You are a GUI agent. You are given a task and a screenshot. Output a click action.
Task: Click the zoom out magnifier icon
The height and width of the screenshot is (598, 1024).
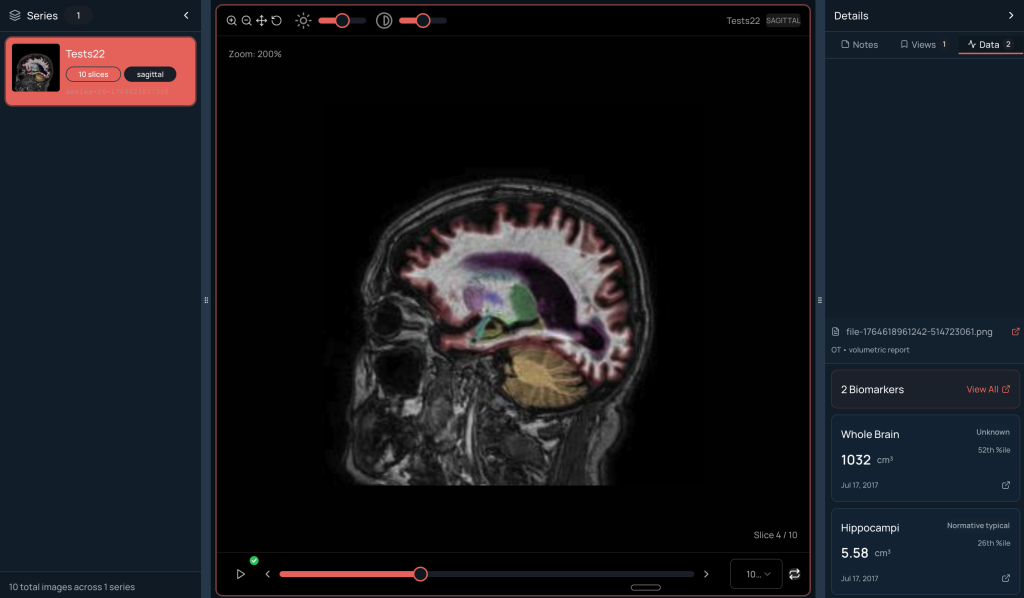click(x=246, y=20)
